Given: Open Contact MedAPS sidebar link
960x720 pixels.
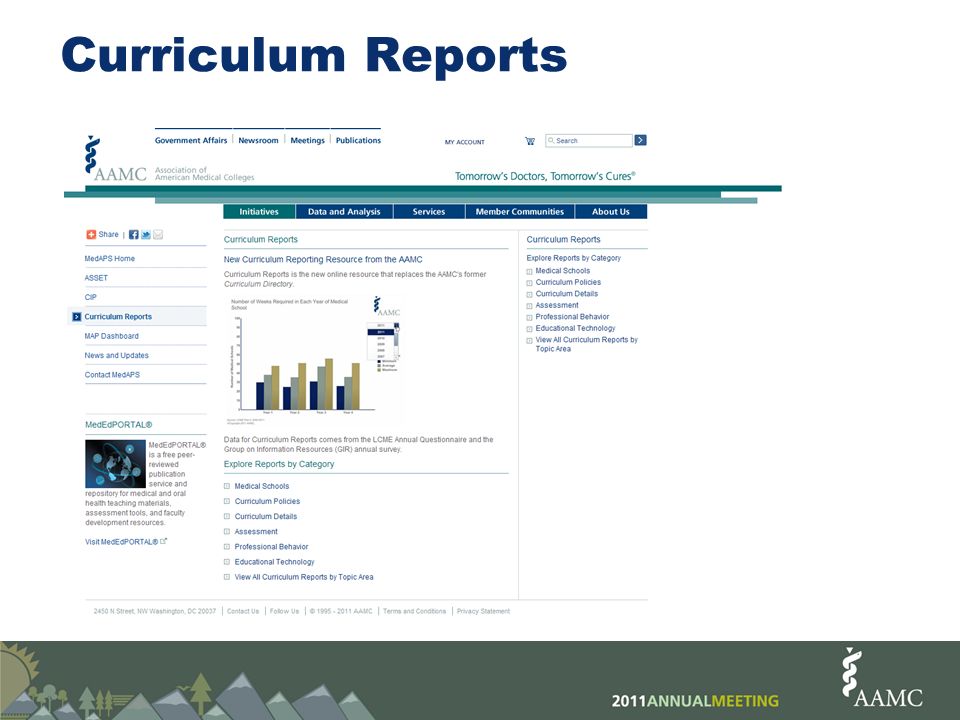Looking at the screenshot, I should 112,375.
